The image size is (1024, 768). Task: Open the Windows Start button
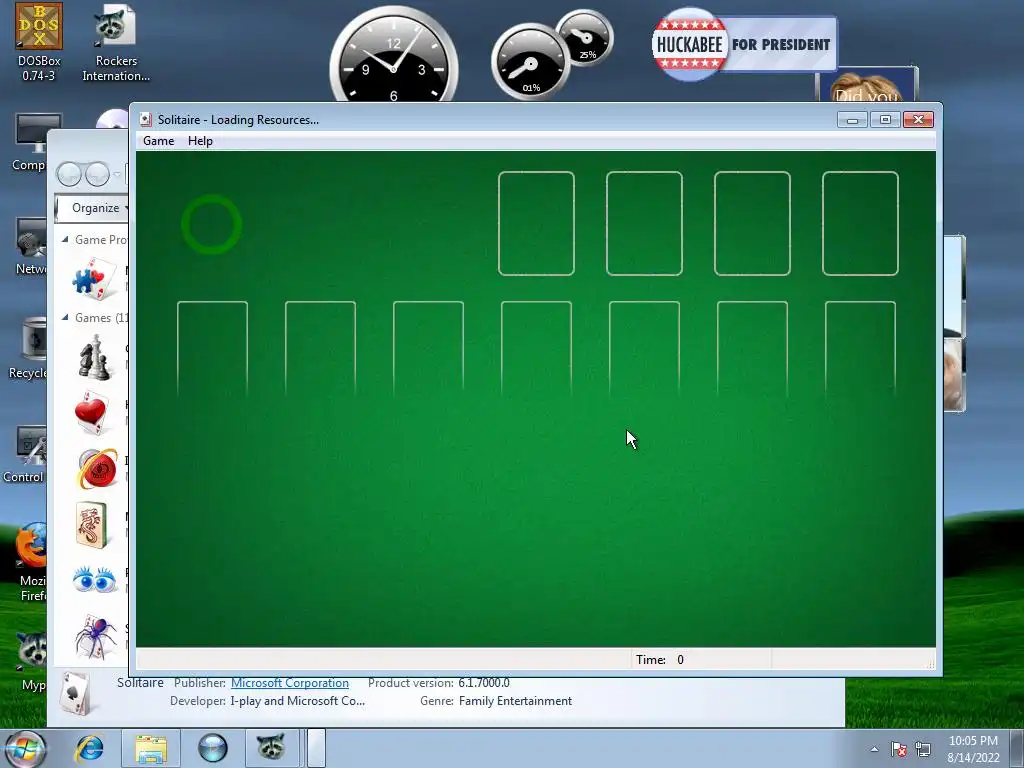click(x=25, y=748)
